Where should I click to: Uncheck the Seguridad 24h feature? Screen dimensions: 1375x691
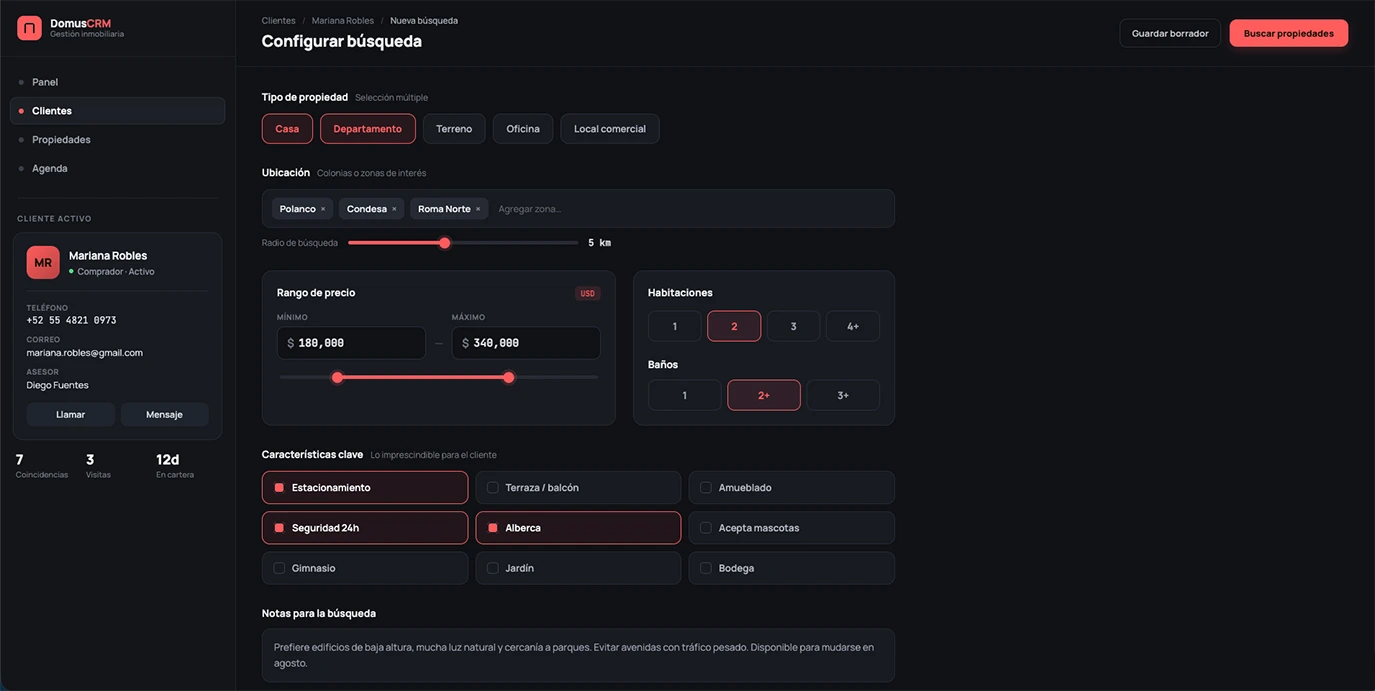[x=365, y=528]
